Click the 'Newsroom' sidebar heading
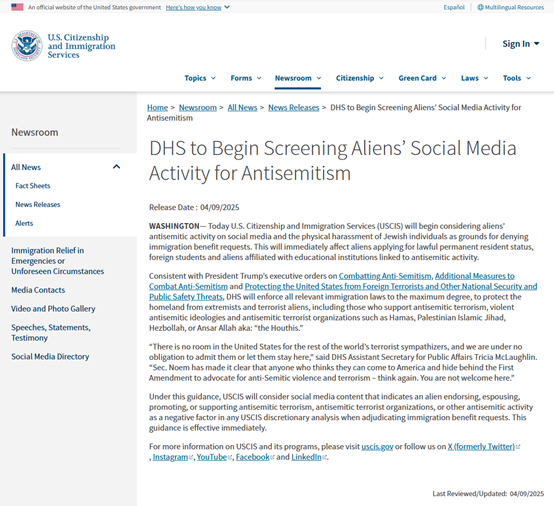 pyautogui.click(x=35, y=133)
